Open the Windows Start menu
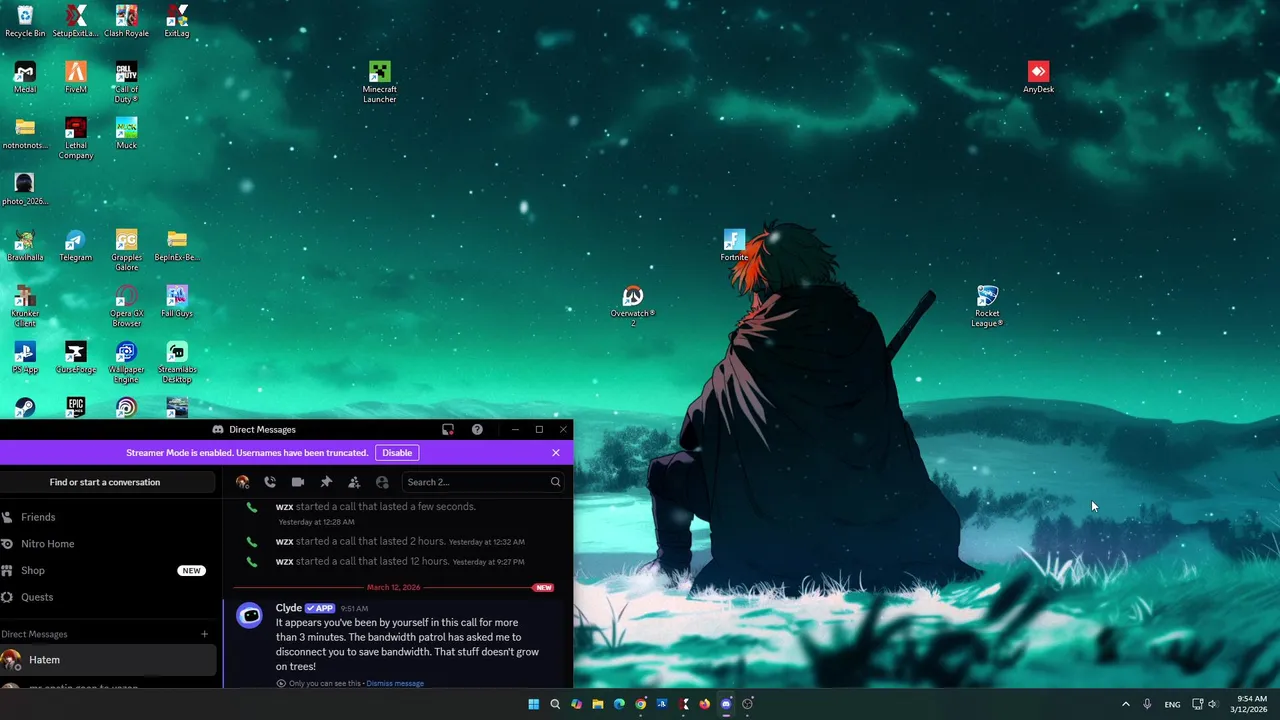The image size is (1280, 720). (533, 704)
